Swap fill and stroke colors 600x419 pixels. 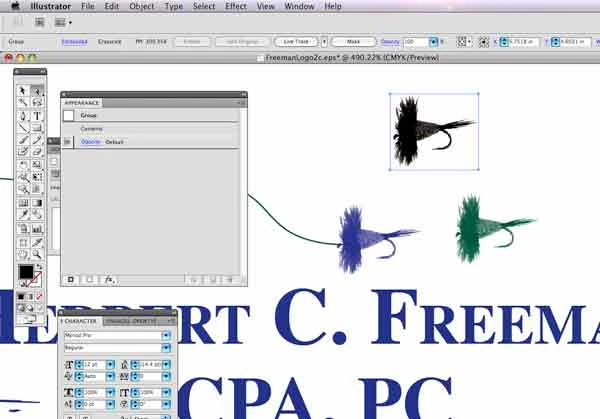(x=39, y=267)
